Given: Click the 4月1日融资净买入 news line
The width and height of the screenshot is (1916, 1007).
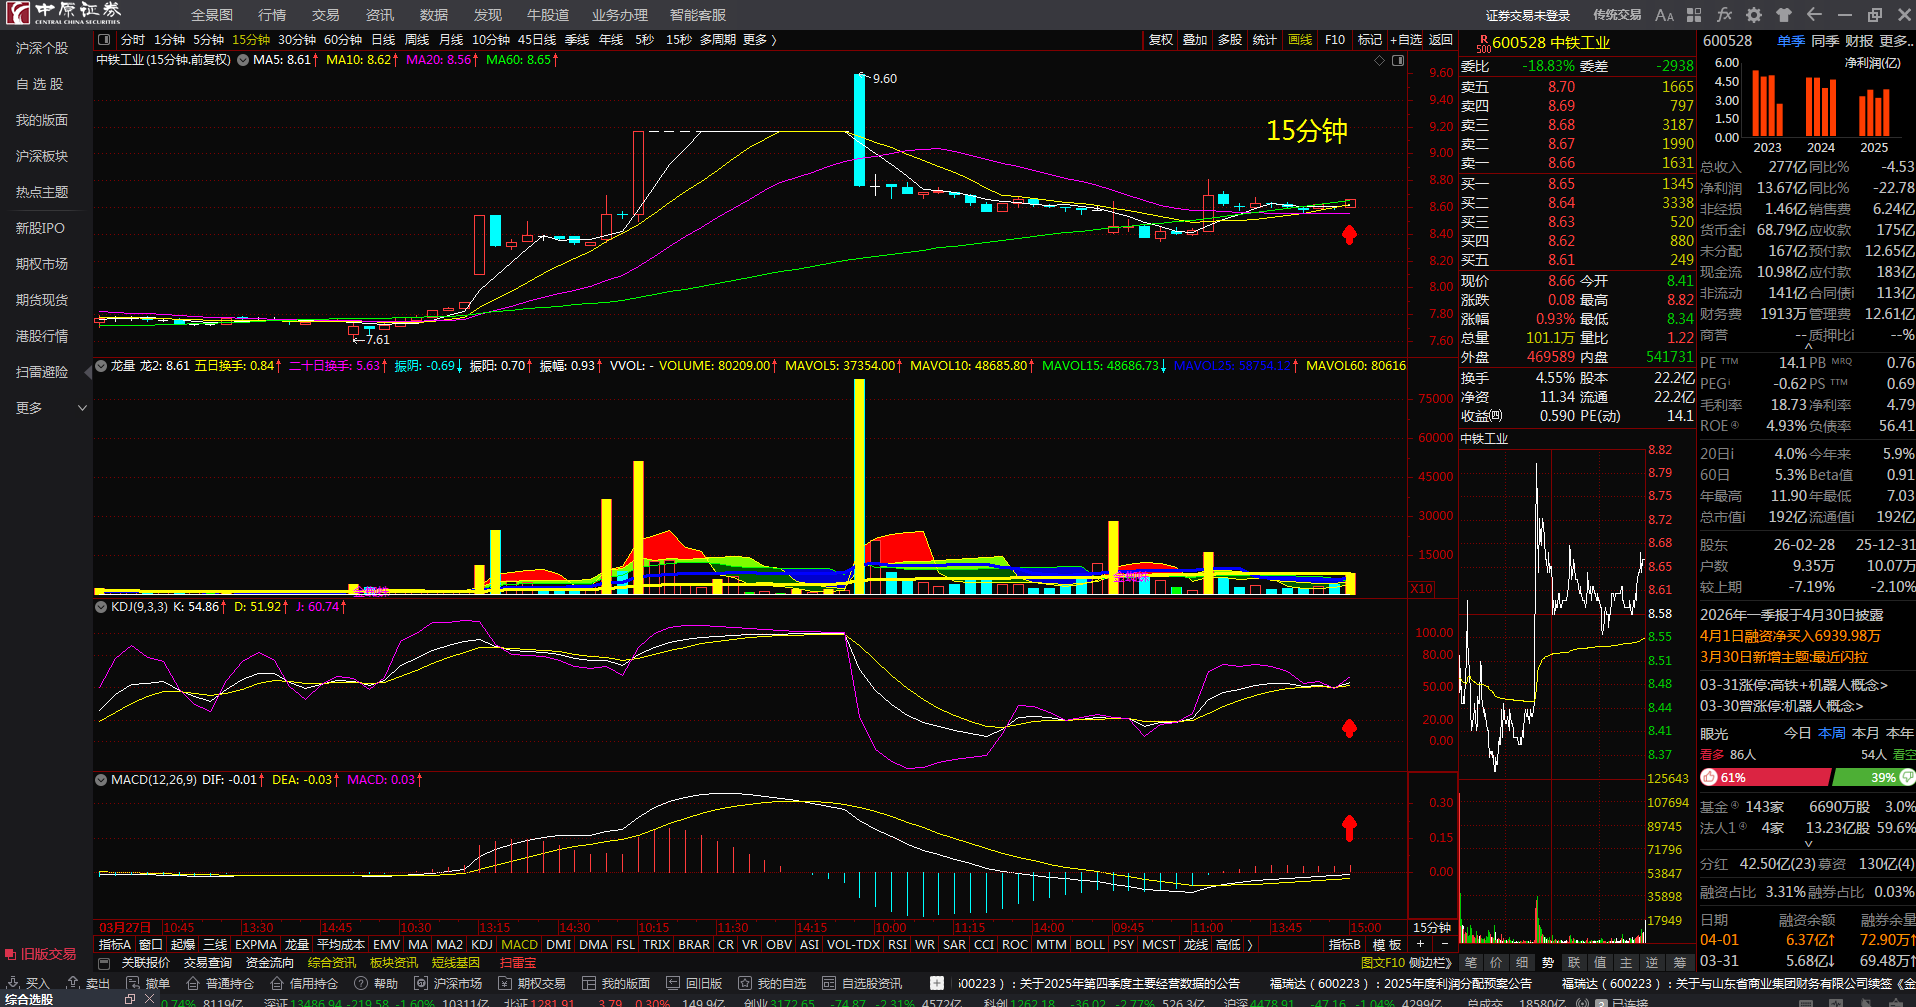Looking at the screenshot, I should coord(1790,636).
